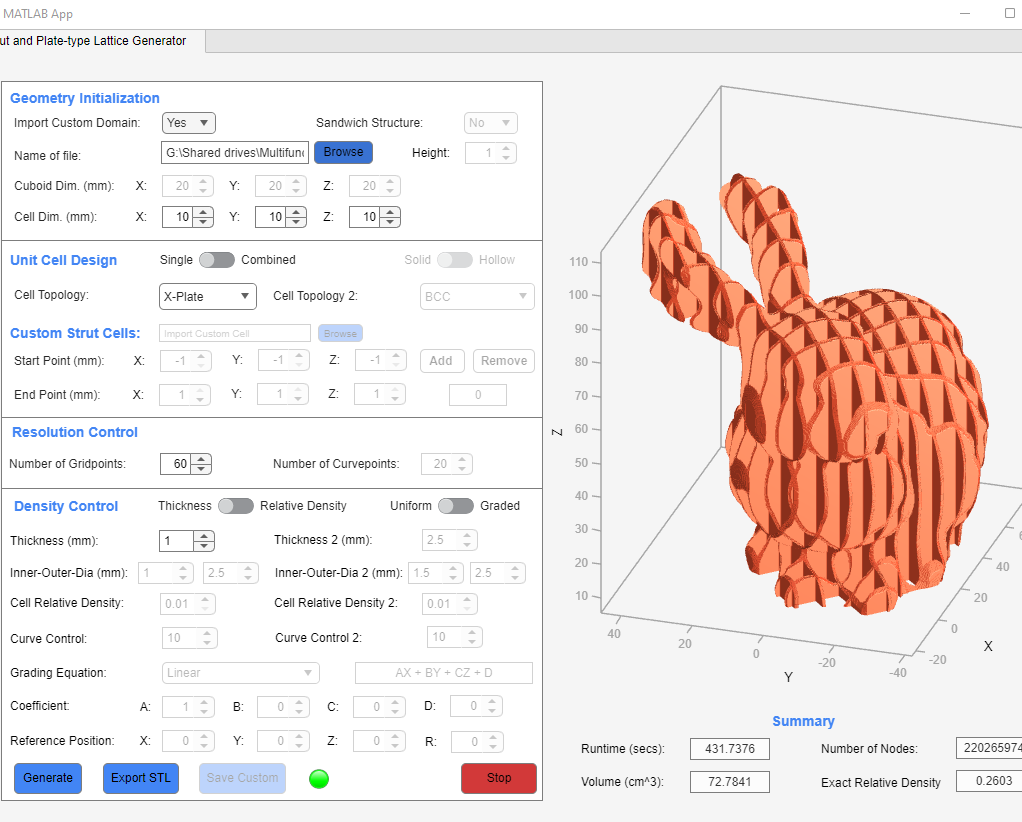Viewport: 1022px width, 822px height.
Task: Click the Runtime (secs) value box
Action: click(x=730, y=749)
